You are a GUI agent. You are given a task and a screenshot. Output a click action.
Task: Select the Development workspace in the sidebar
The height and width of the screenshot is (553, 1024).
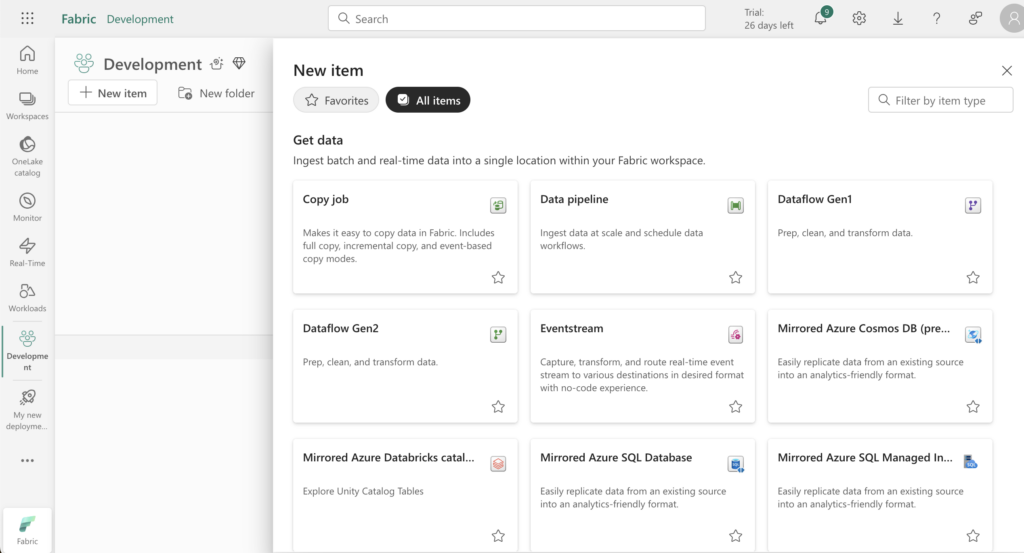(x=27, y=350)
